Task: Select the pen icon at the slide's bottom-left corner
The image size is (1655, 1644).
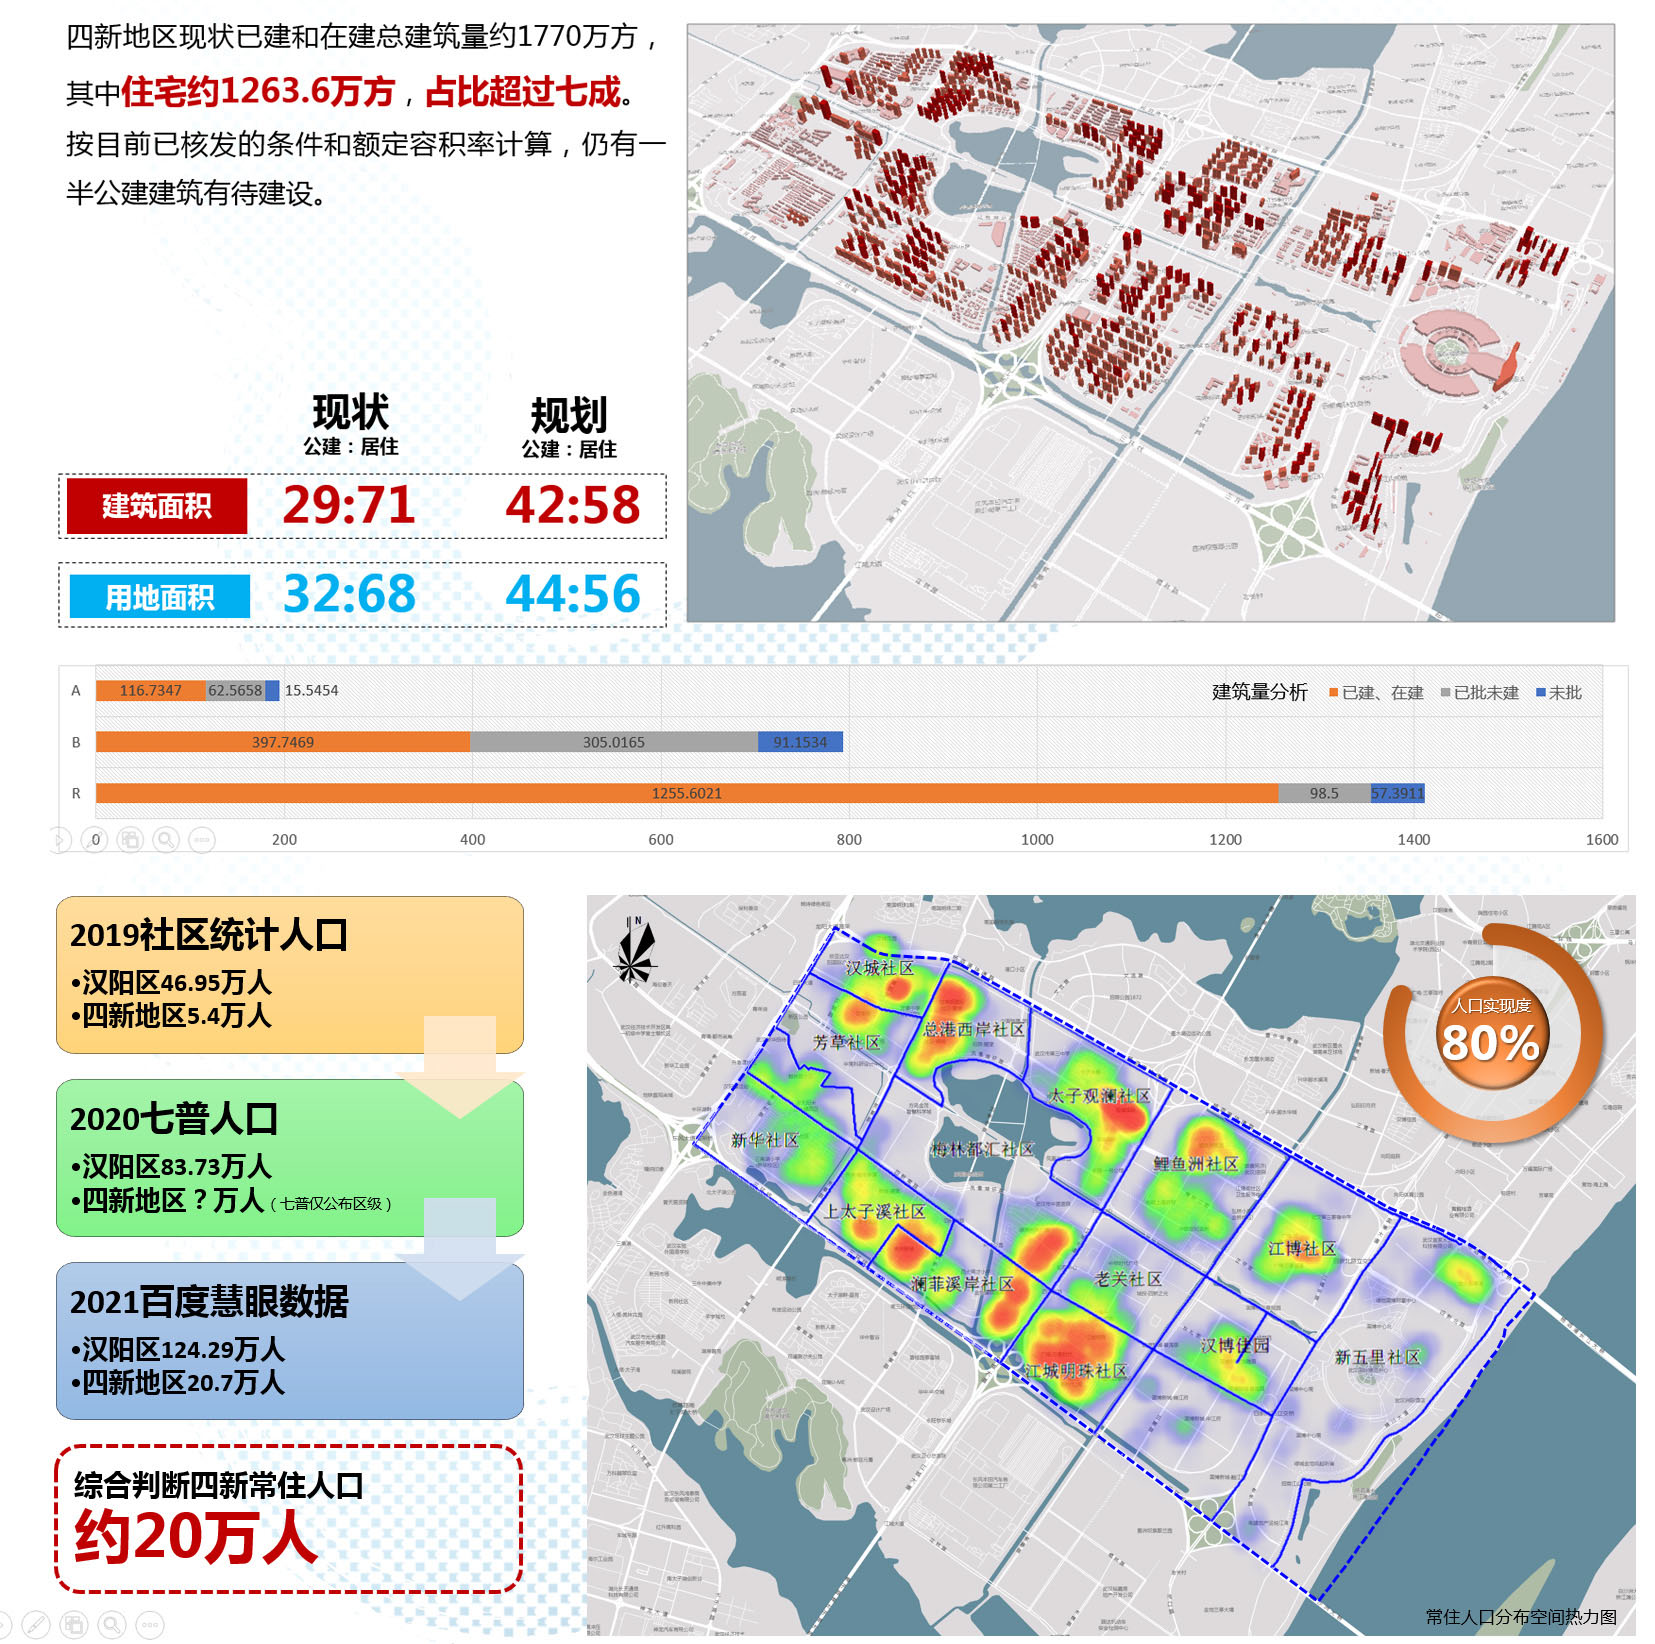Action: pos(35,1624)
